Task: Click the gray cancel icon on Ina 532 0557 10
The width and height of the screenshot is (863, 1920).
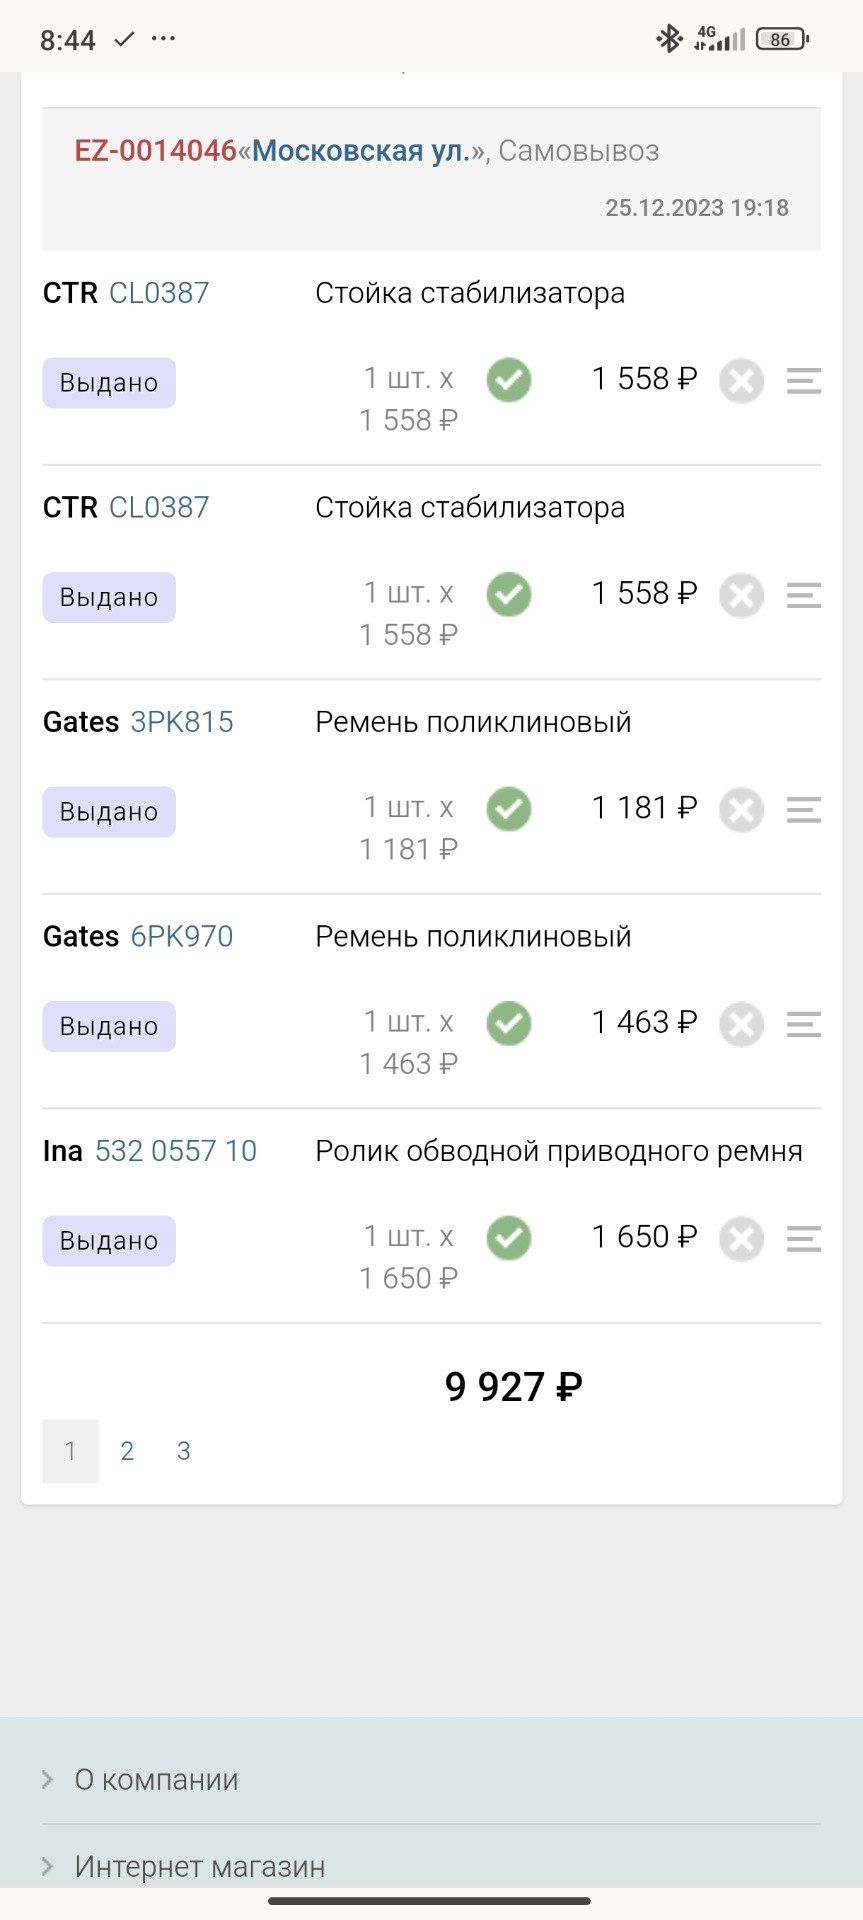Action: 742,1239
